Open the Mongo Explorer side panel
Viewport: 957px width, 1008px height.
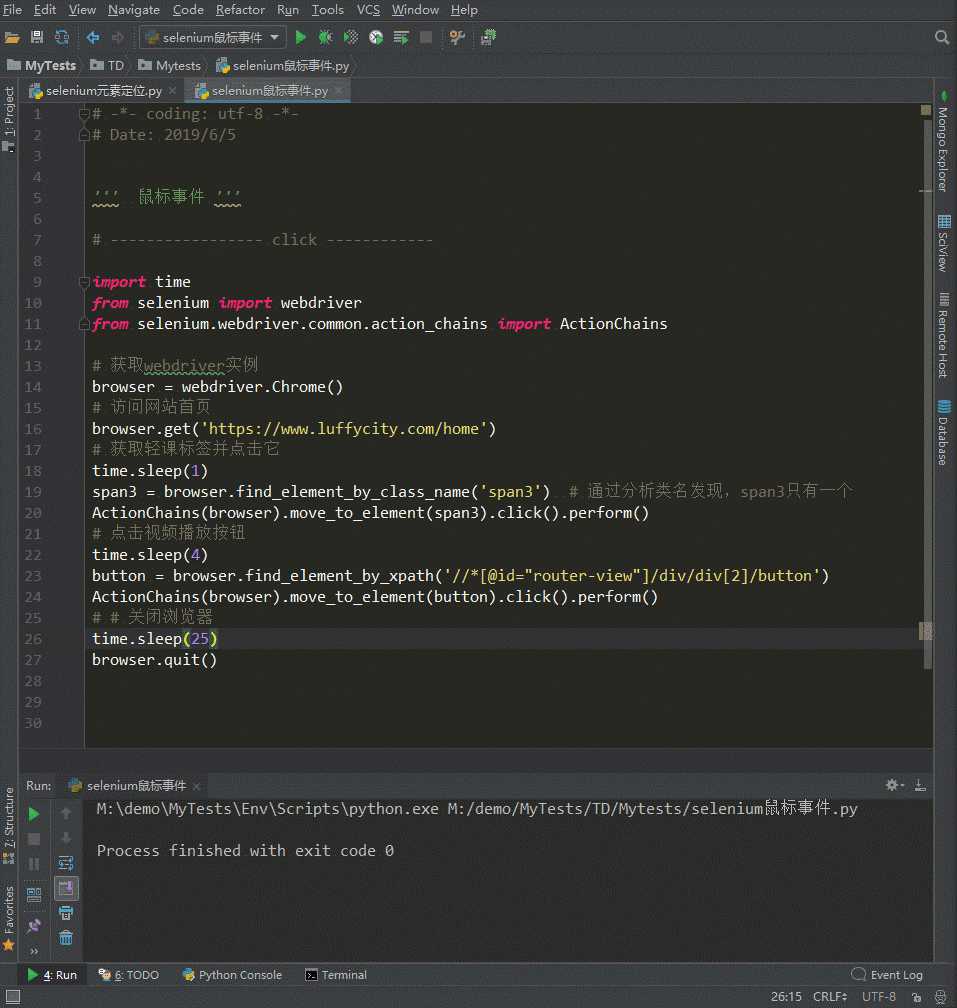pos(944,142)
